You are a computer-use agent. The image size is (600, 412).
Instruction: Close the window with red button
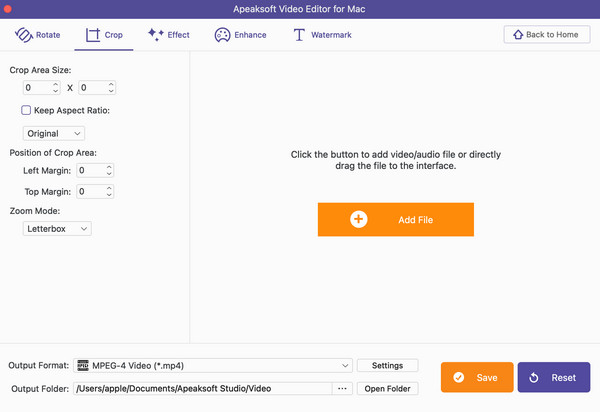pyautogui.click(x=8, y=9)
